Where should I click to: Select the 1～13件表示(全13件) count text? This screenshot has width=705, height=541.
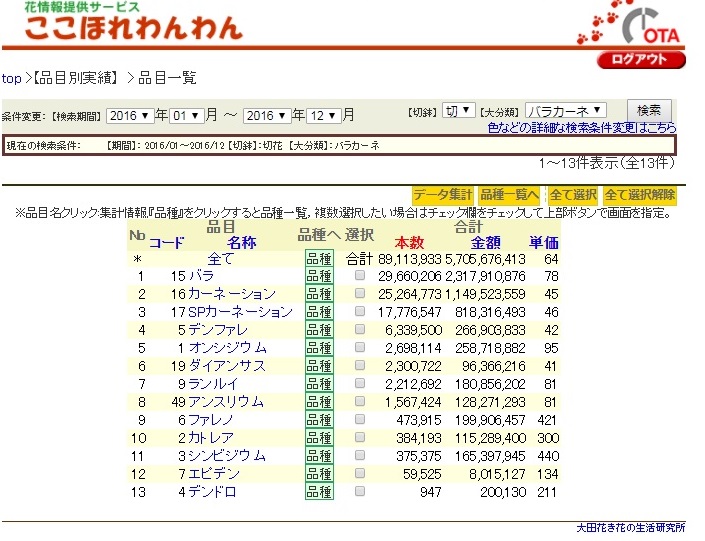click(607, 163)
